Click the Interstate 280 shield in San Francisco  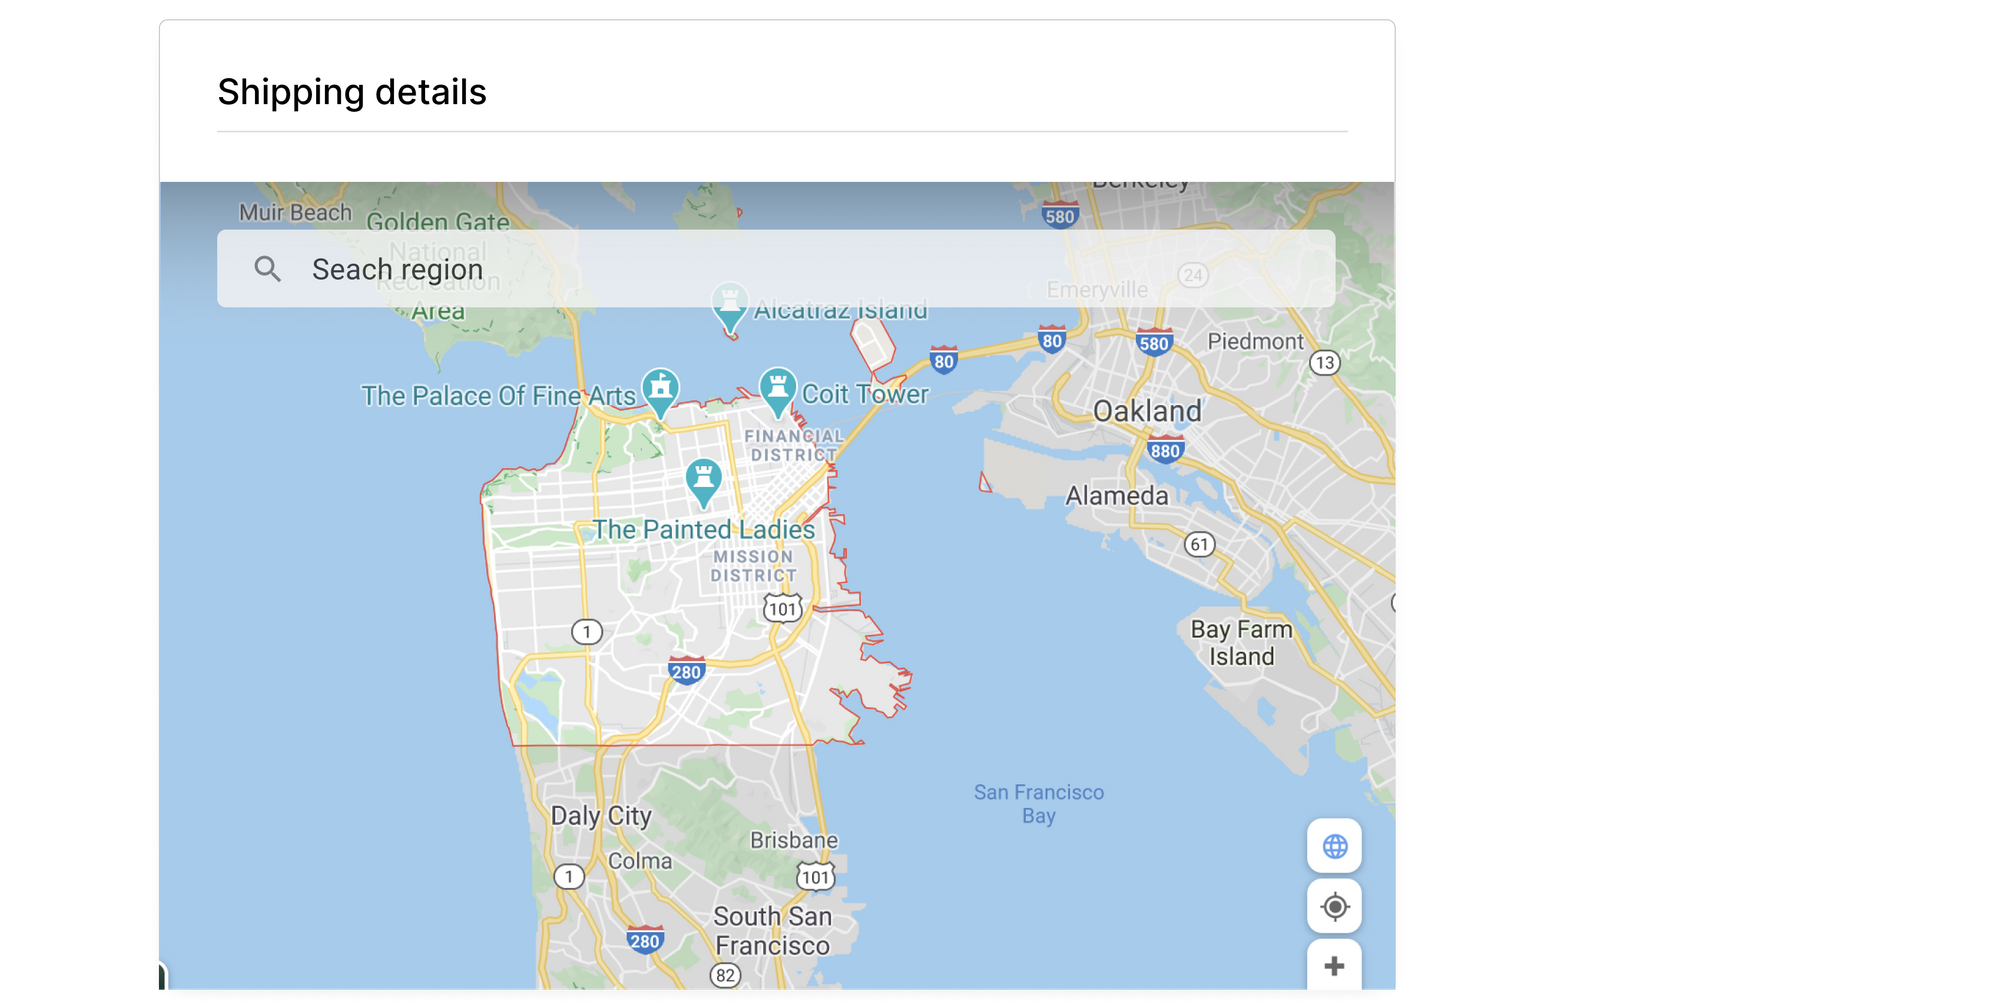coord(687,670)
